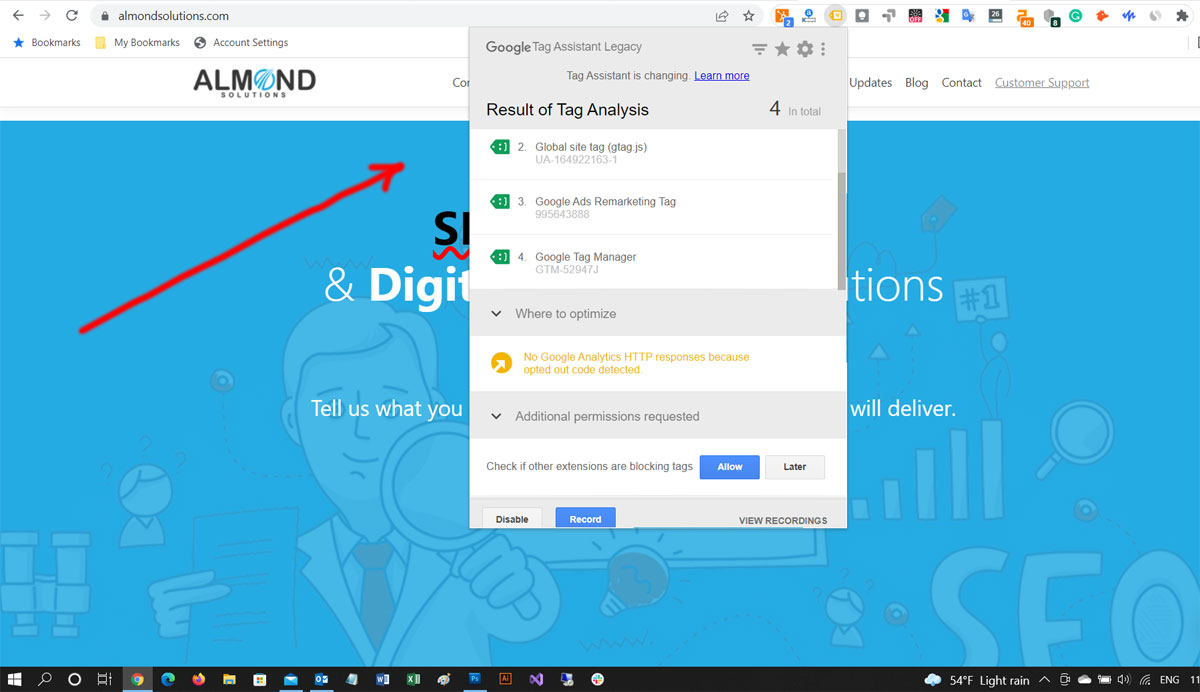Open Tag Assistant three-dot menu
Image resolution: width=1200 pixels, height=692 pixels.
pos(823,49)
